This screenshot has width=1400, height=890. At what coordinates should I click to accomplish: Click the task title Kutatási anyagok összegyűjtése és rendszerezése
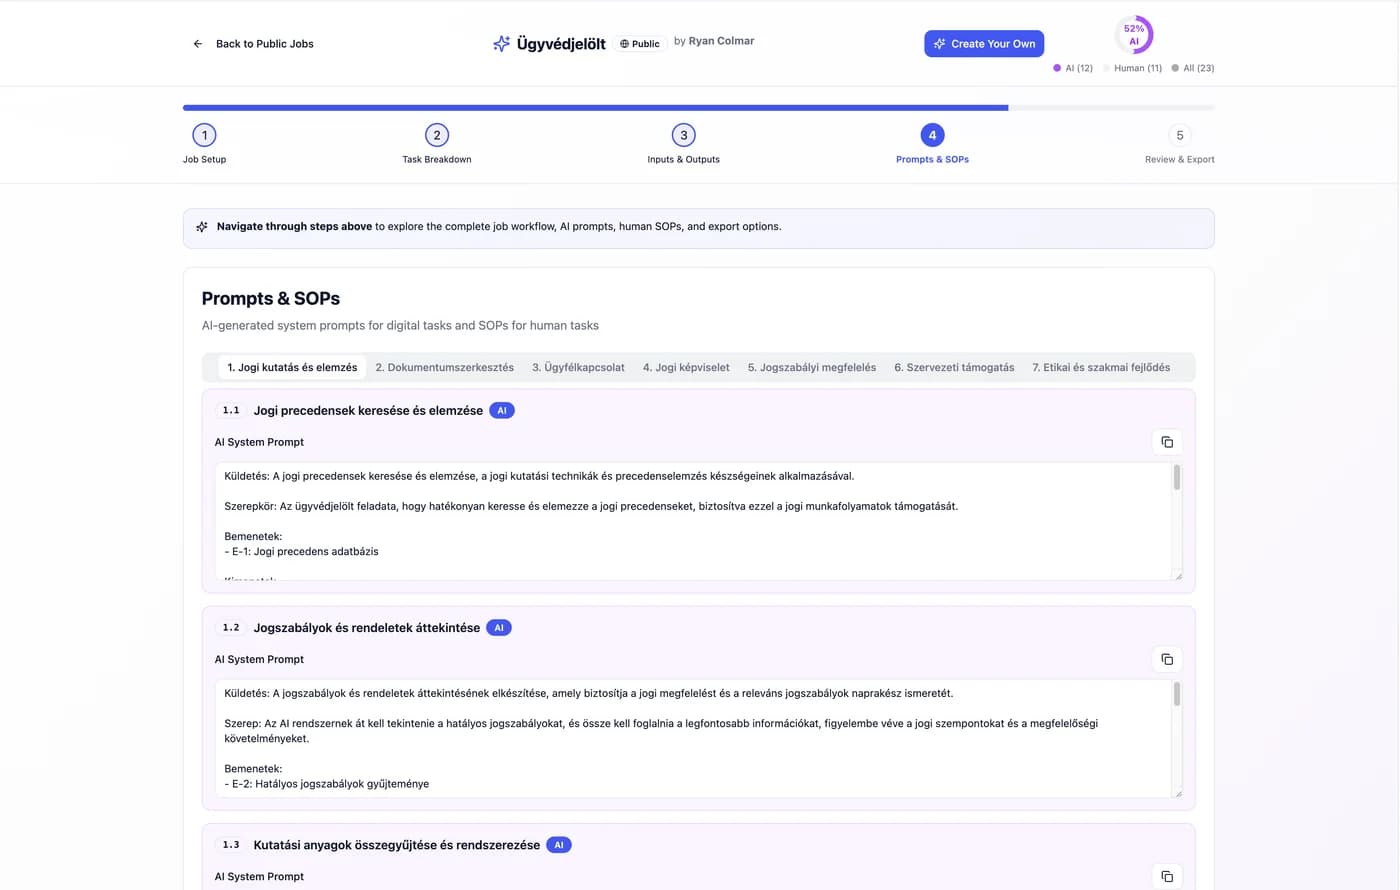point(397,845)
